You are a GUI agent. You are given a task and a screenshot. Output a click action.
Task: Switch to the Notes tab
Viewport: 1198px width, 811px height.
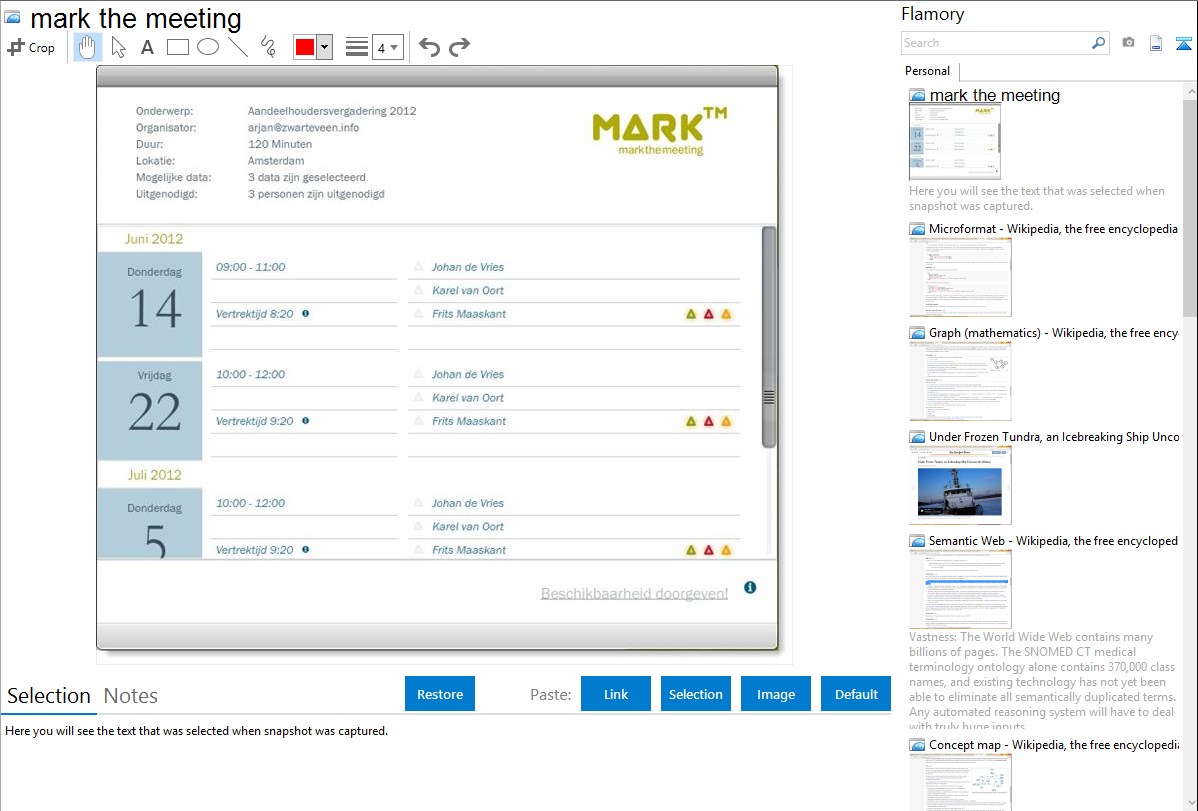[x=131, y=696]
